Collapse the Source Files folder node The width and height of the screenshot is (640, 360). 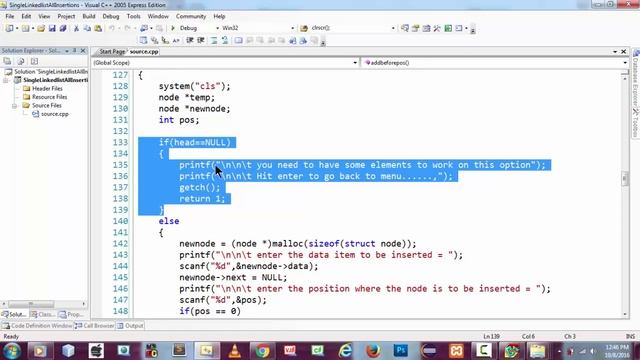(14, 106)
